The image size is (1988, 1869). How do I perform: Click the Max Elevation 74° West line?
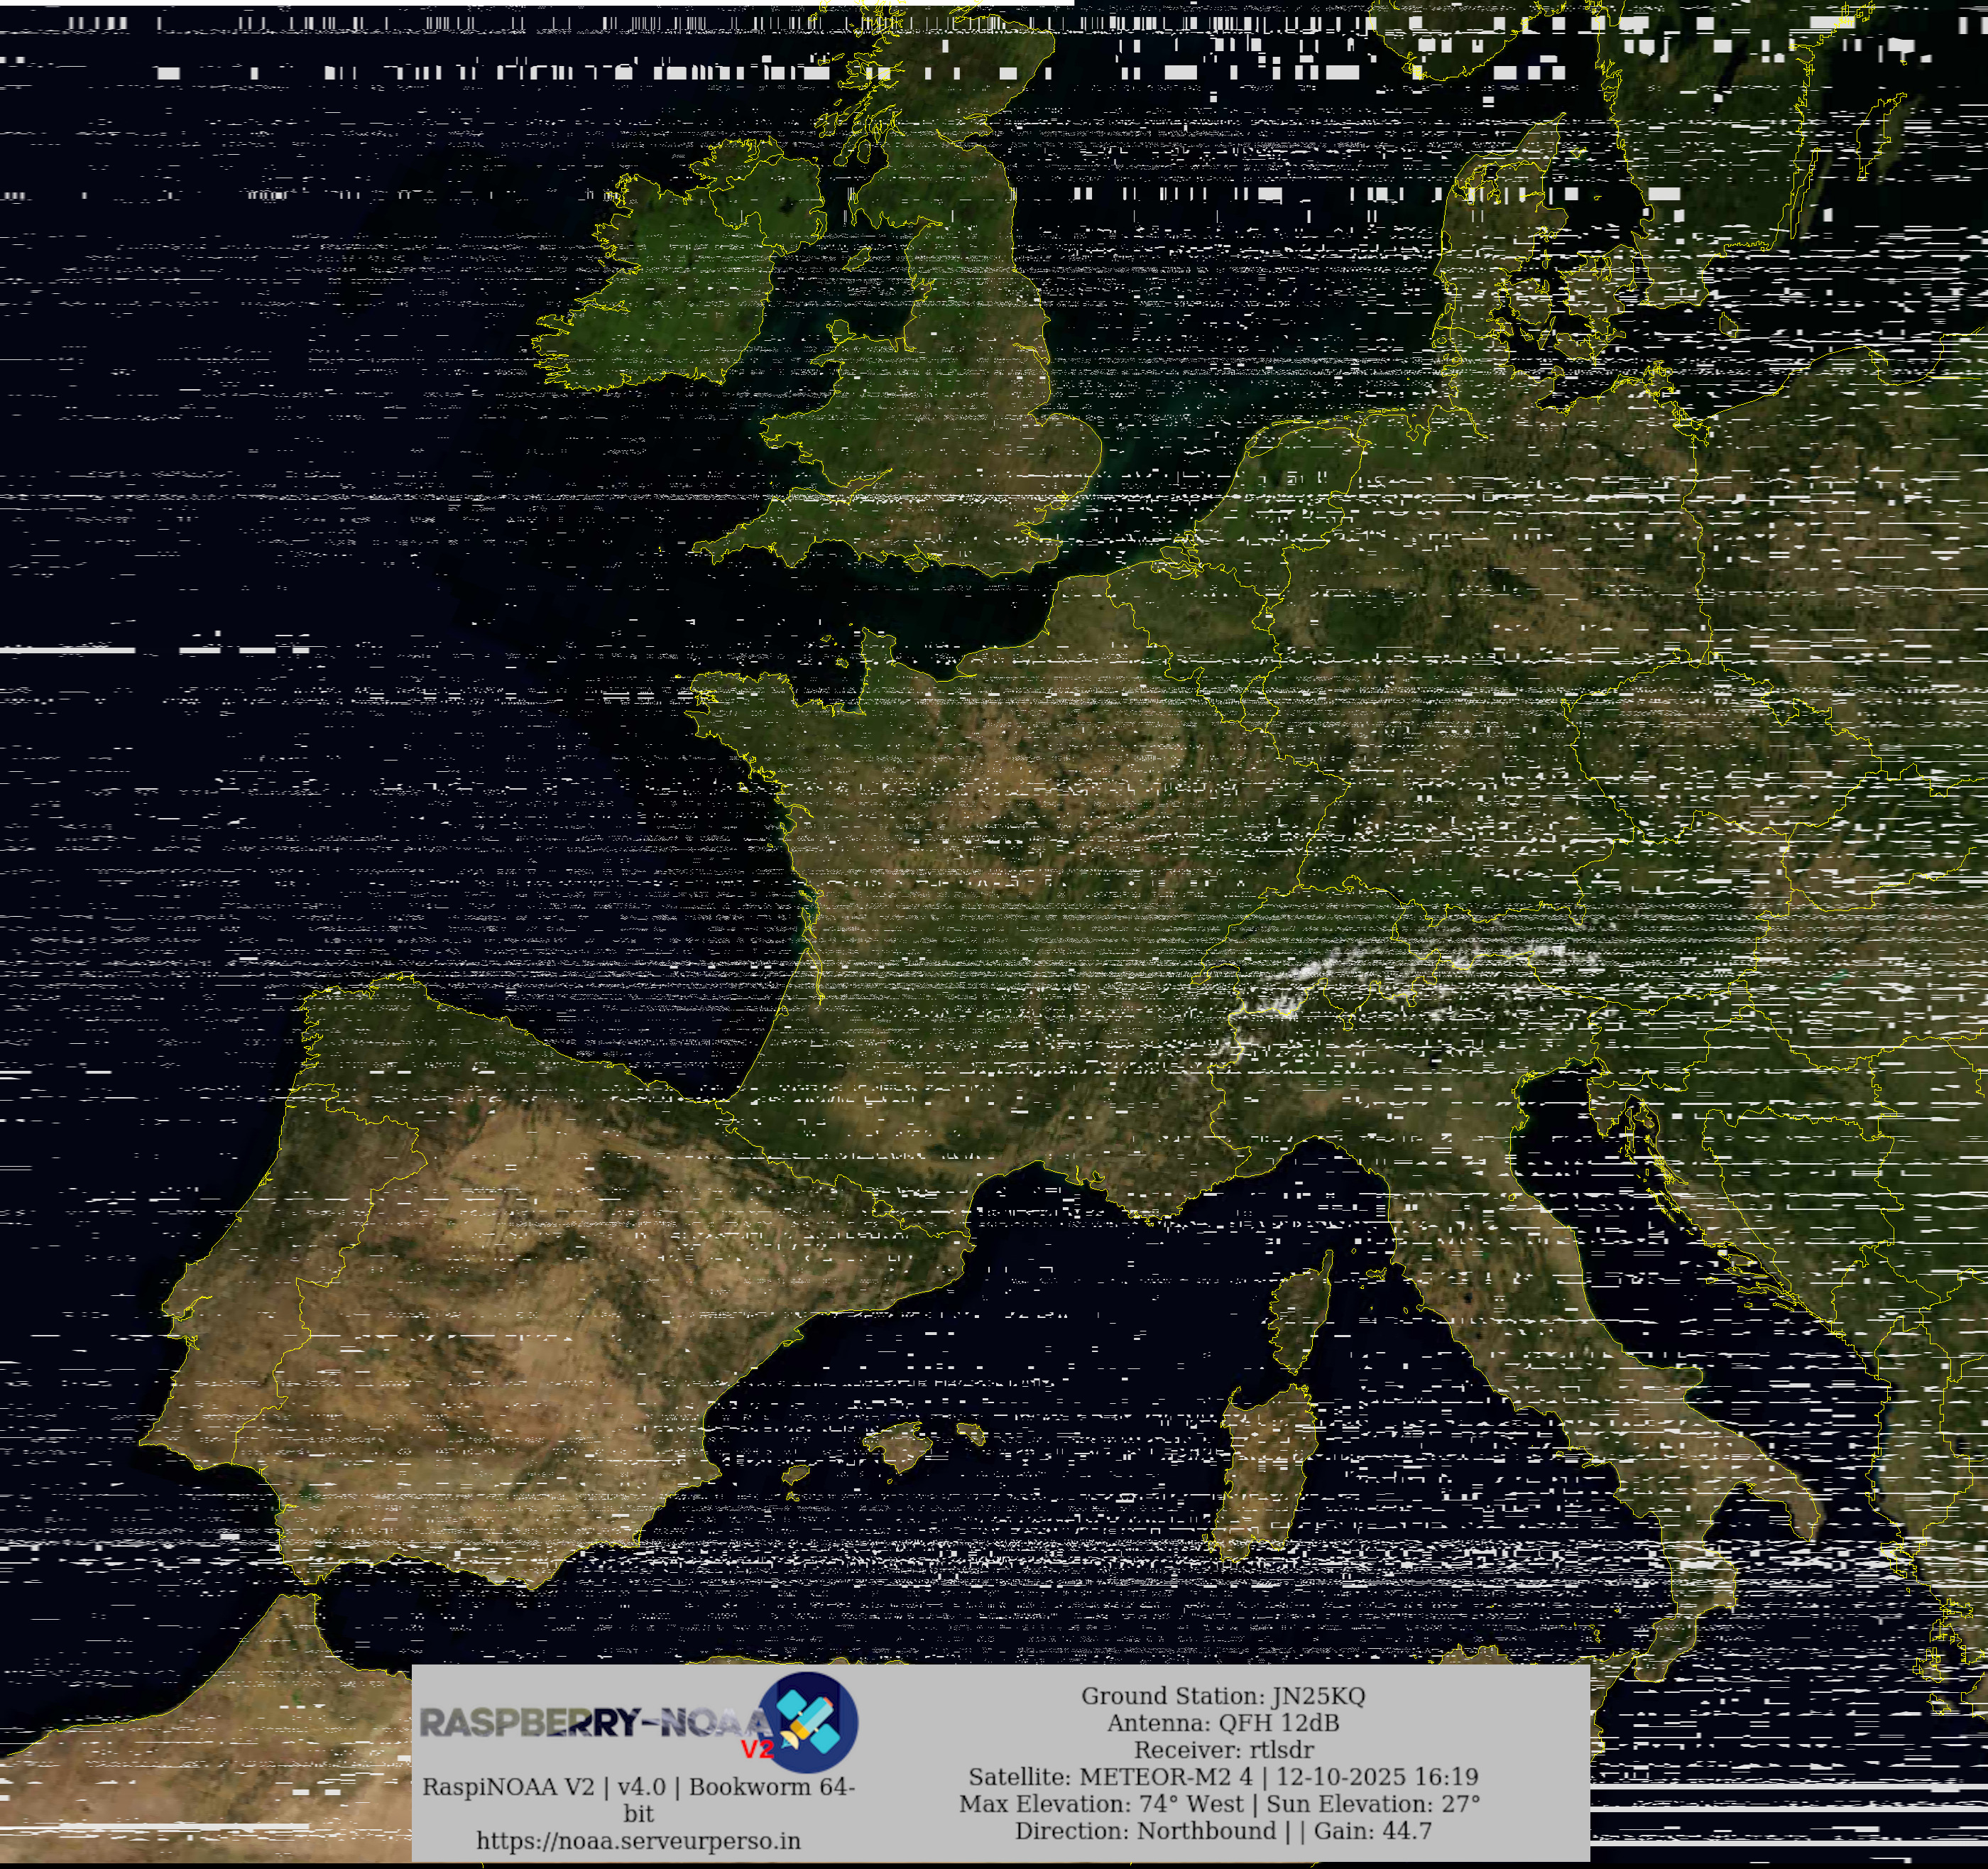click(x=1218, y=1804)
